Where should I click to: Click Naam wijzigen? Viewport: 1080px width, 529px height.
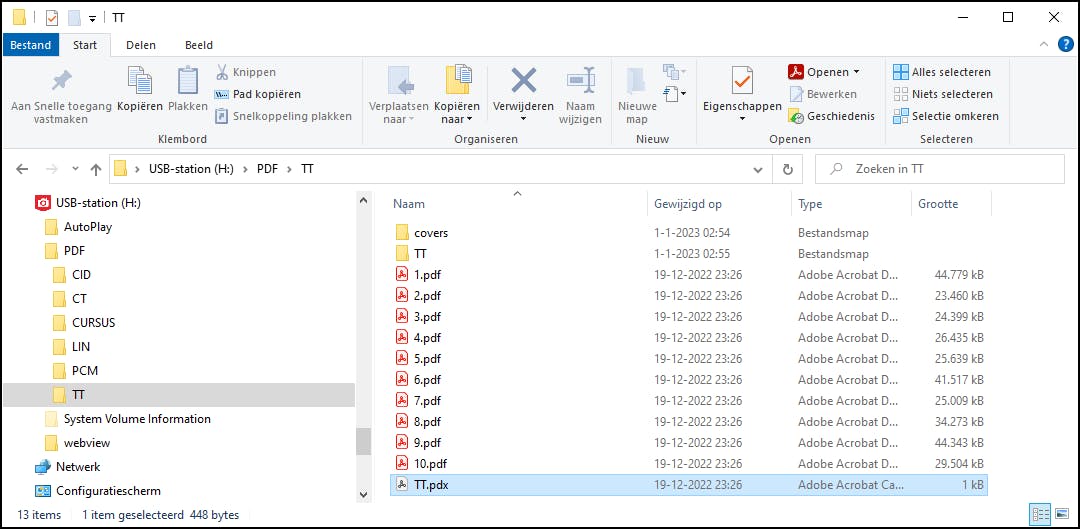583,96
